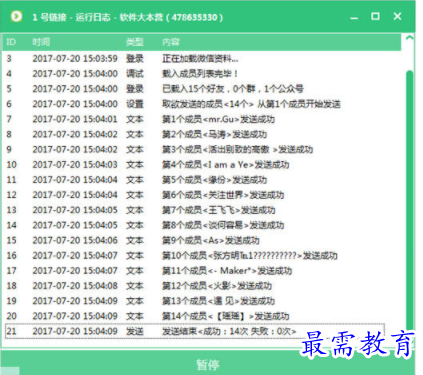Click the green app logo icon
This screenshot has height=375, width=423.
(16, 16)
